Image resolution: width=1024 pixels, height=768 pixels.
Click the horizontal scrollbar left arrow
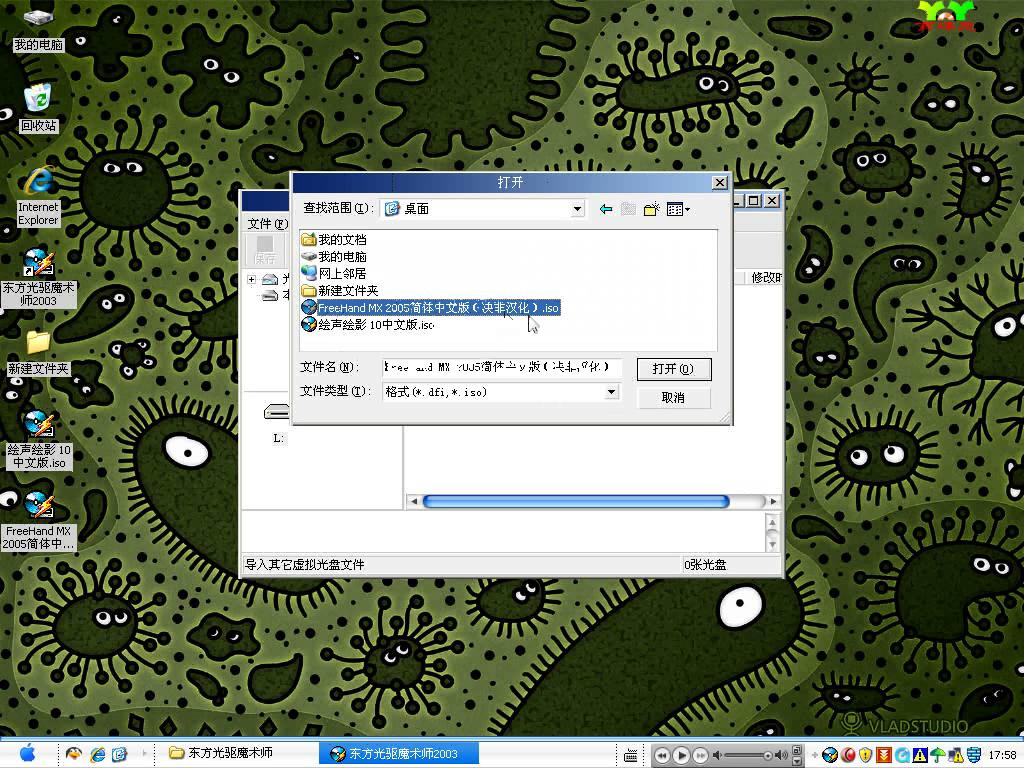click(x=413, y=502)
